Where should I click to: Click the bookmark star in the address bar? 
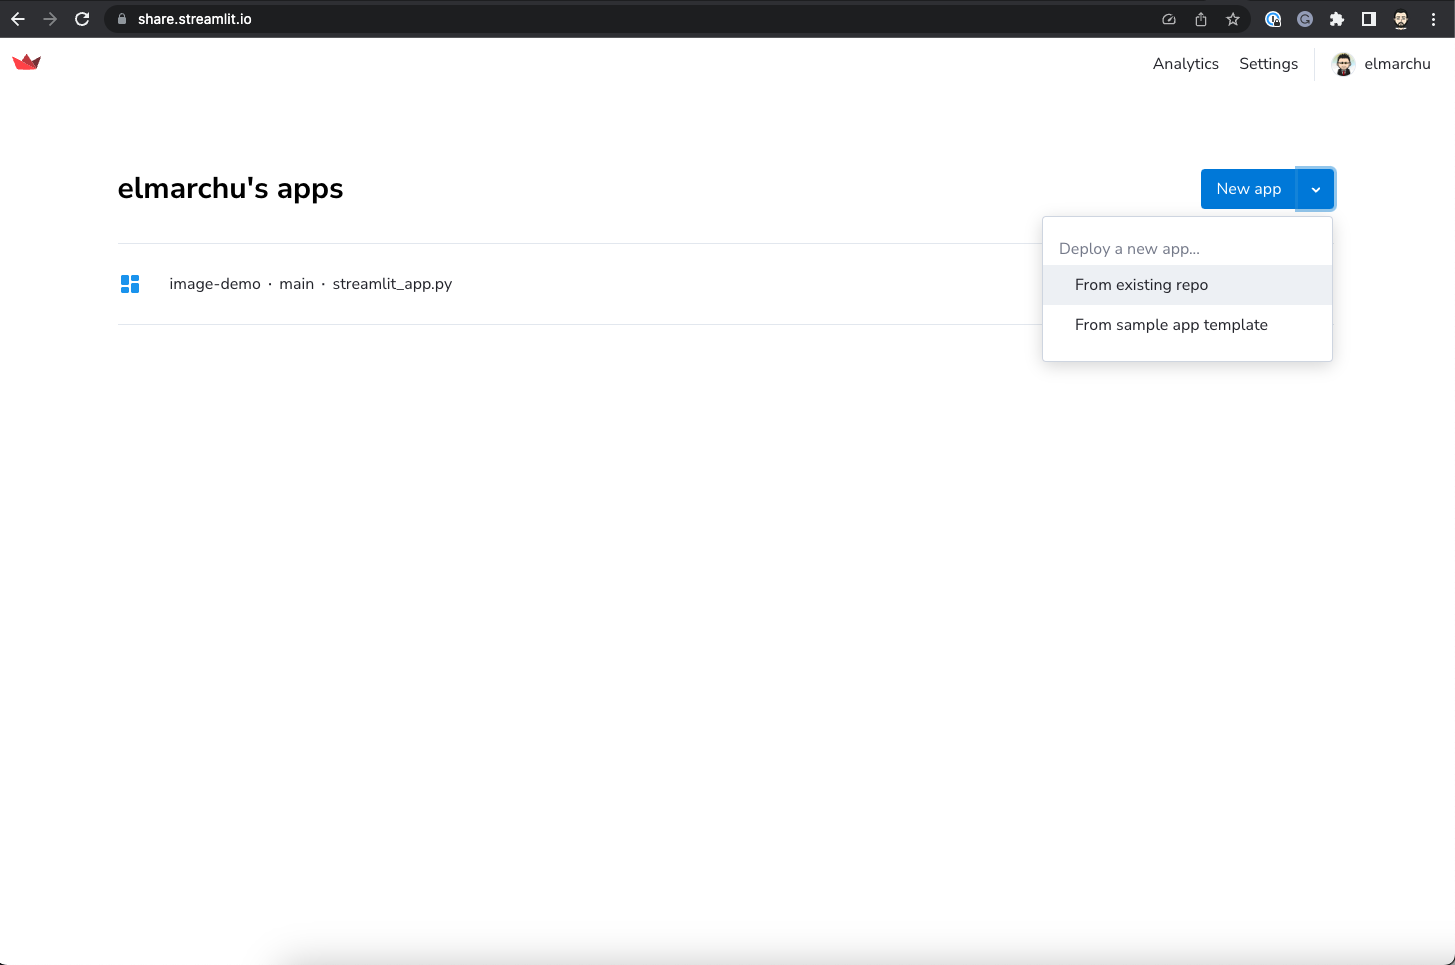point(1232,19)
